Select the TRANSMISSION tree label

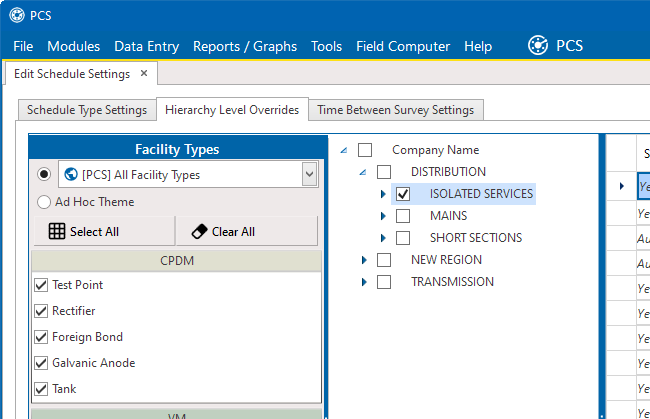[x=452, y=282]
